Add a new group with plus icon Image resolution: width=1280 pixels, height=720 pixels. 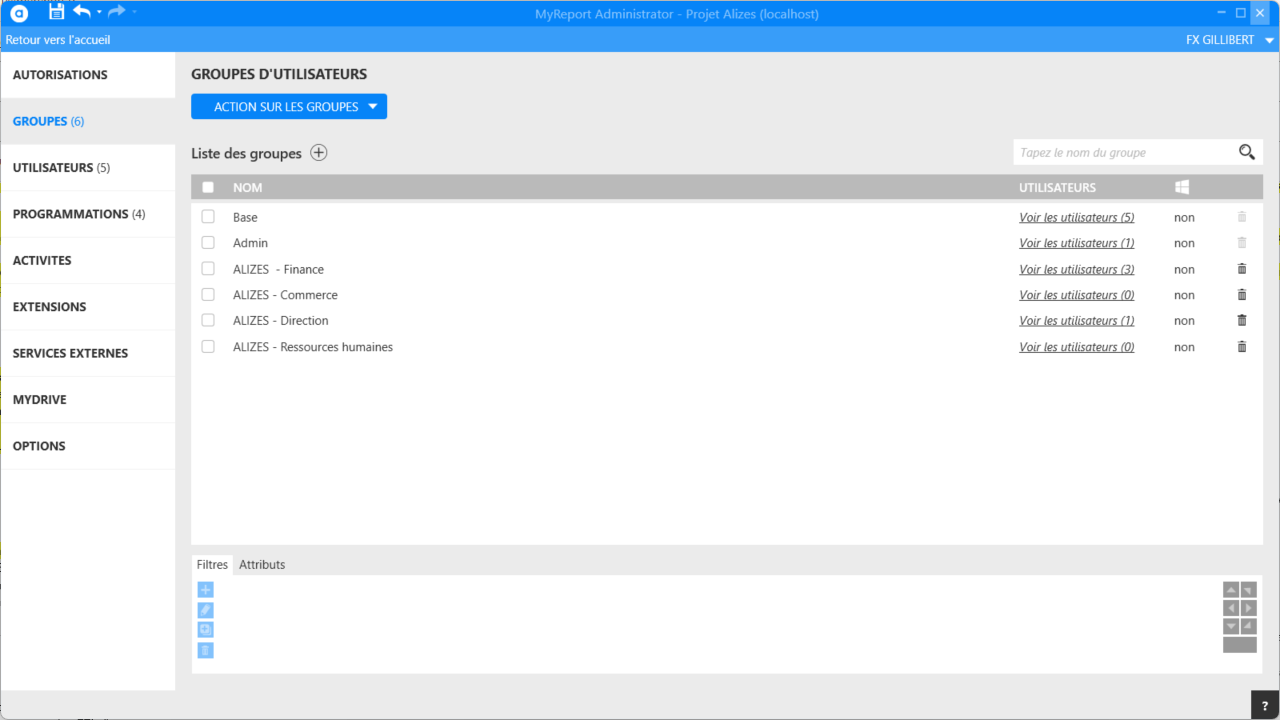click(318, 153)
